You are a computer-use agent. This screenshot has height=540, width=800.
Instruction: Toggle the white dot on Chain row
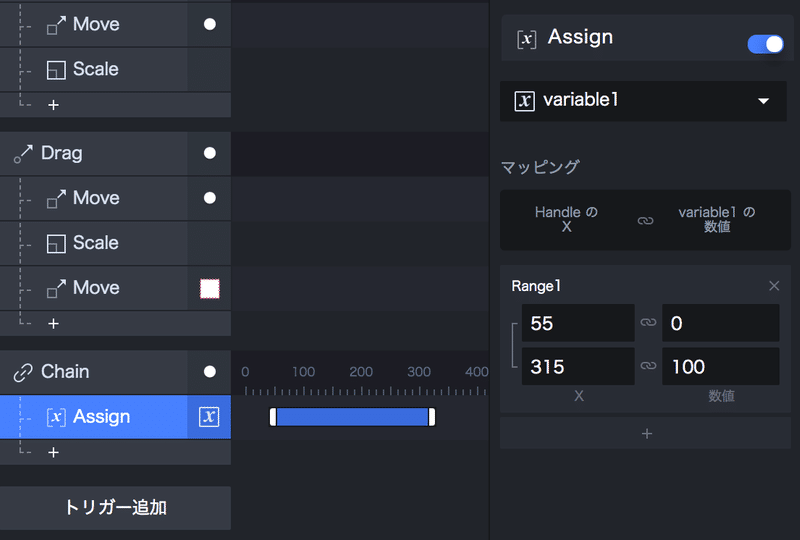click(x=210, y=372)
